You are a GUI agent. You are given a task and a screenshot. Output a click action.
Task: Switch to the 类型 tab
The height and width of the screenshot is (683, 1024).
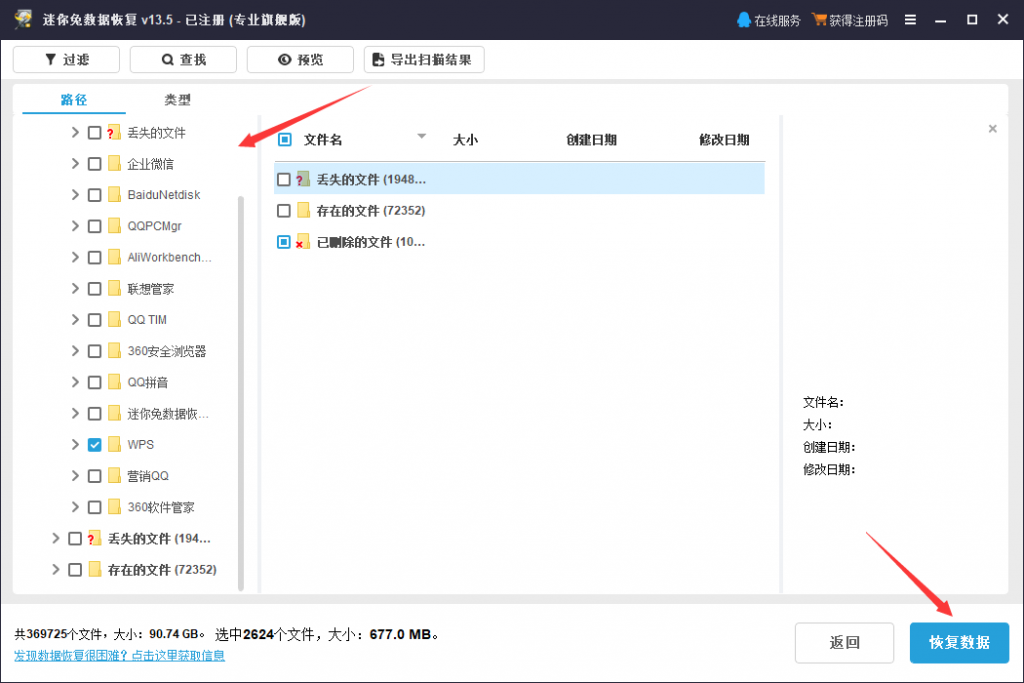point(177,99)
